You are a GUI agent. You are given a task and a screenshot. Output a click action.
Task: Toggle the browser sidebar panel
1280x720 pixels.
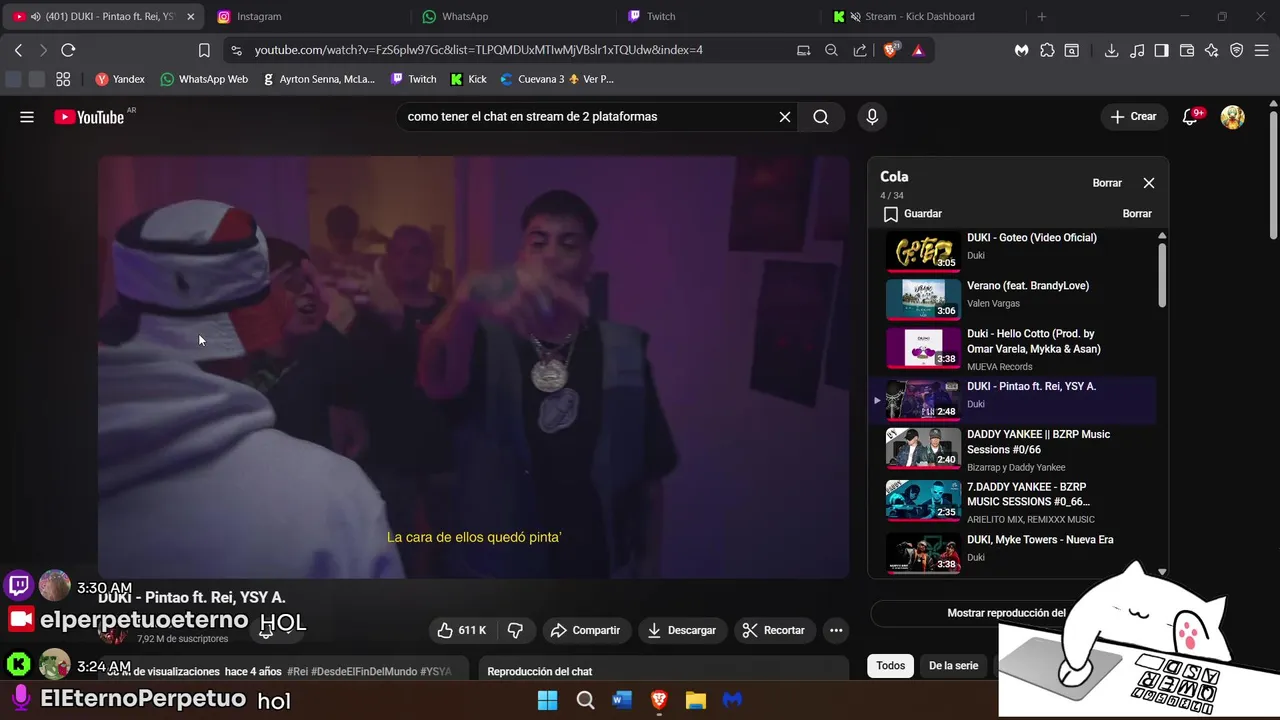1161,50
